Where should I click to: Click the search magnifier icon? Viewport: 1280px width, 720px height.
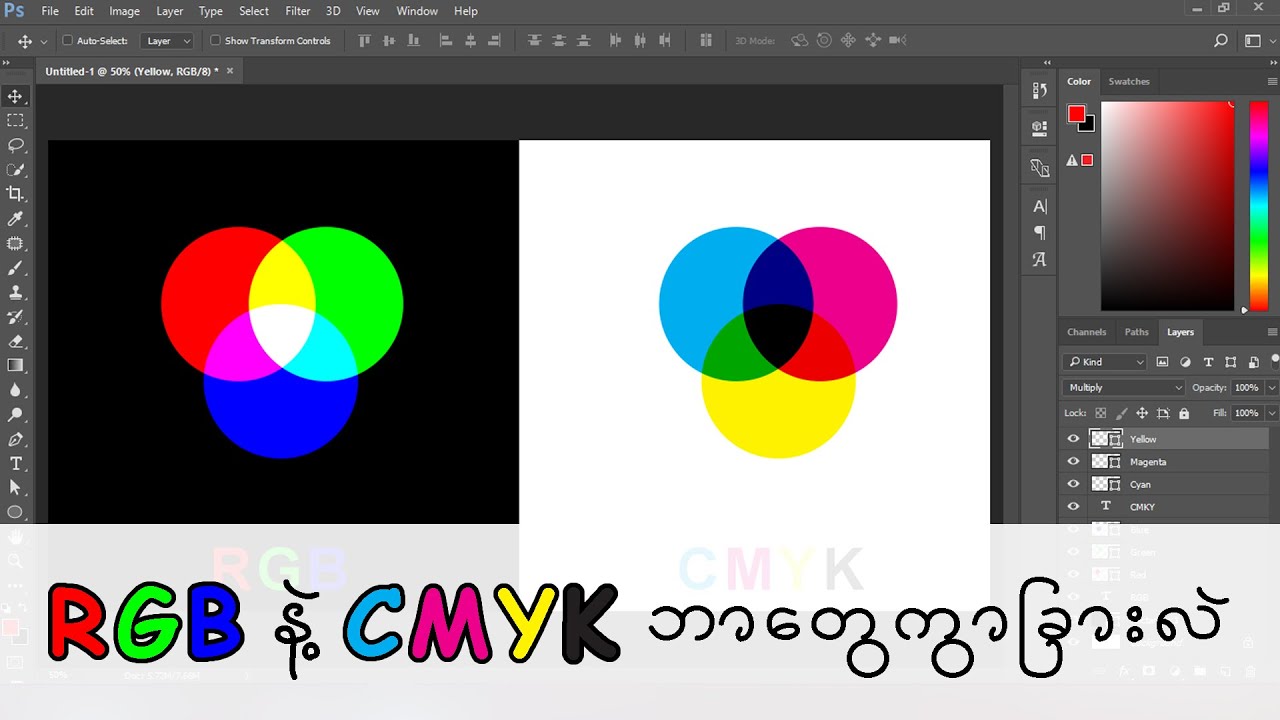click(1220, 41)
